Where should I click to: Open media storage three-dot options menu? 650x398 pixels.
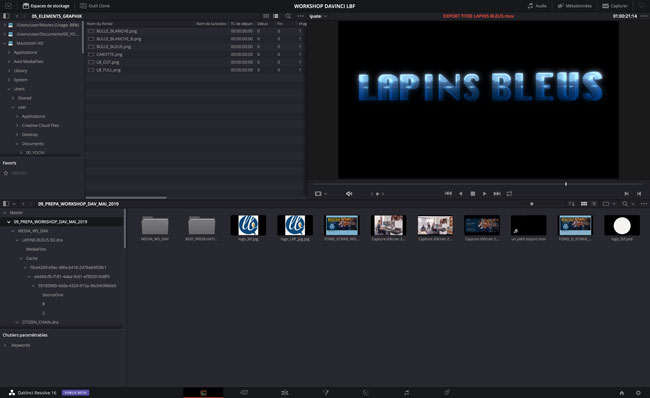301,16
